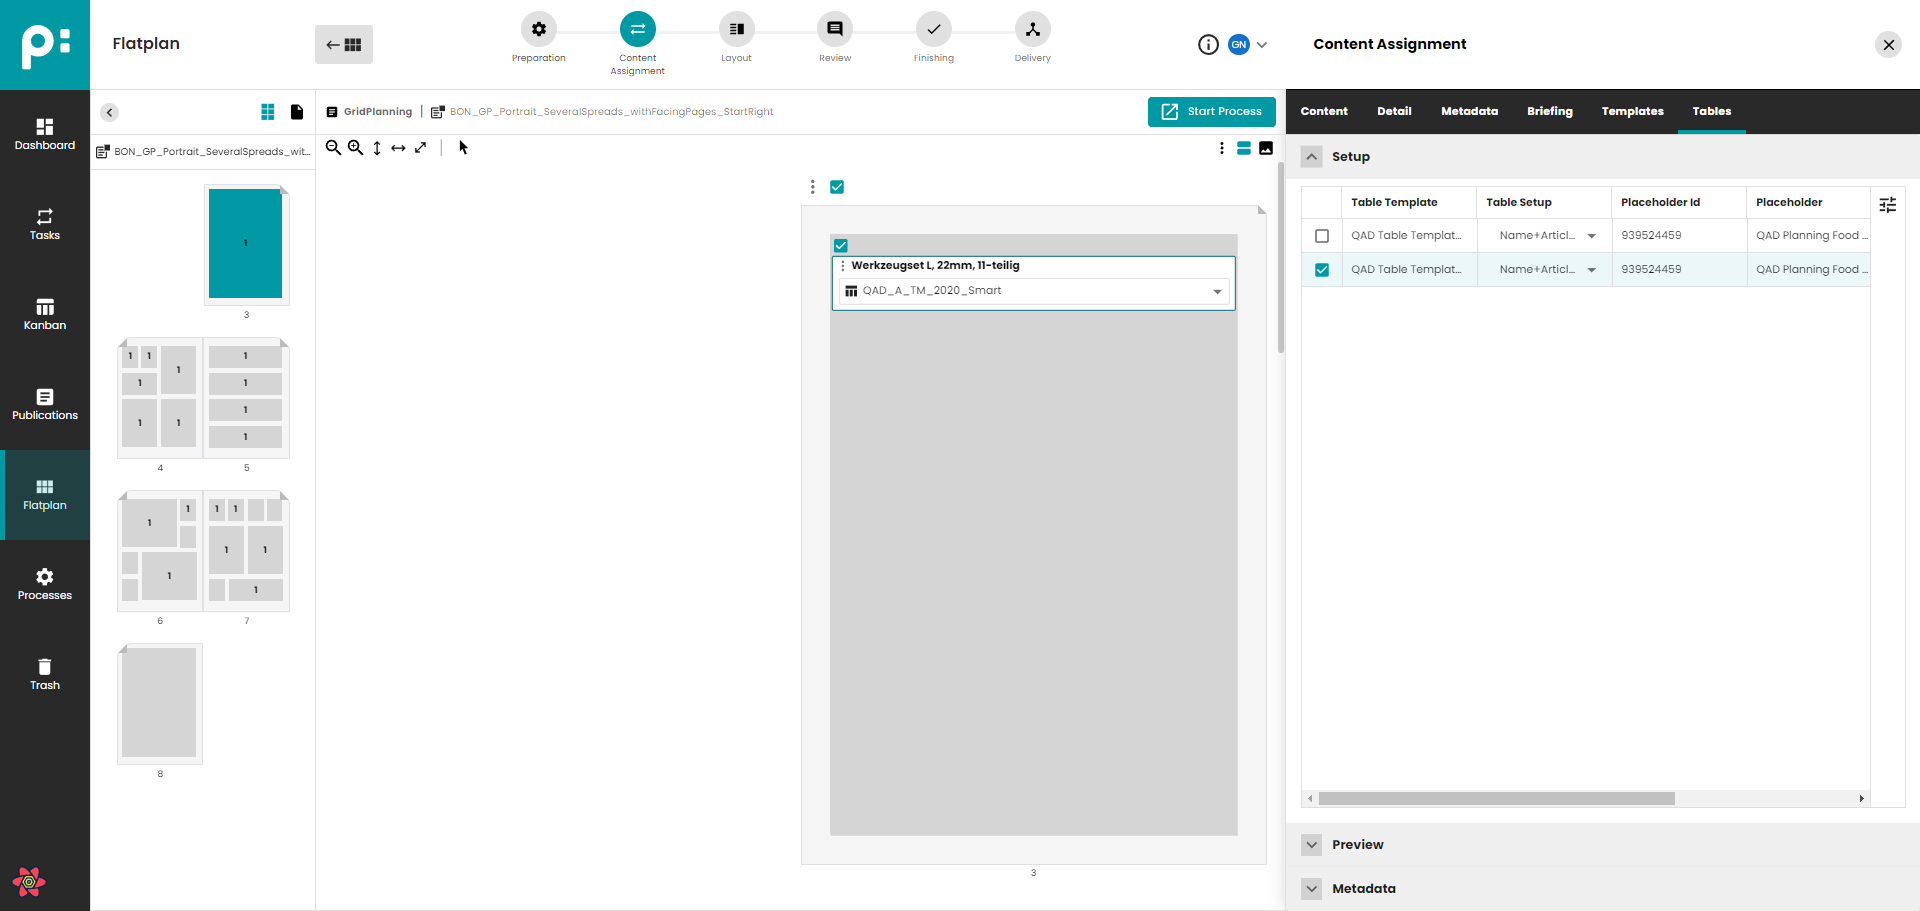Open the Metadata tab
The image size is (1920, 911).
click(x=1469, y=112)
